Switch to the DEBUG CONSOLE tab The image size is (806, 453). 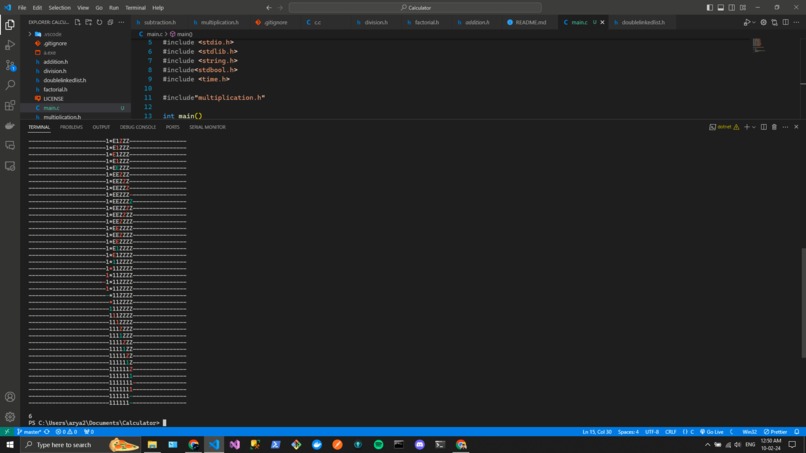coord(138,127)
